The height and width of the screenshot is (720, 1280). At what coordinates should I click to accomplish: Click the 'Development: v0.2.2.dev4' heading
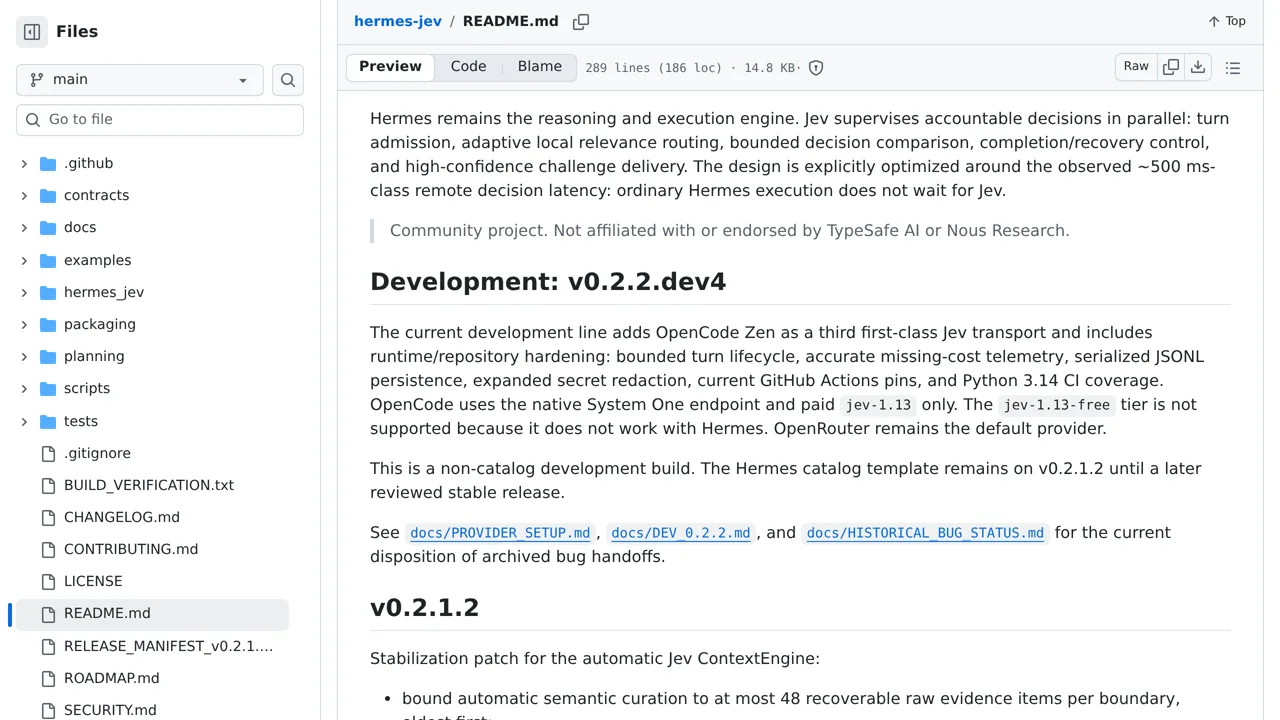[548, 282]
